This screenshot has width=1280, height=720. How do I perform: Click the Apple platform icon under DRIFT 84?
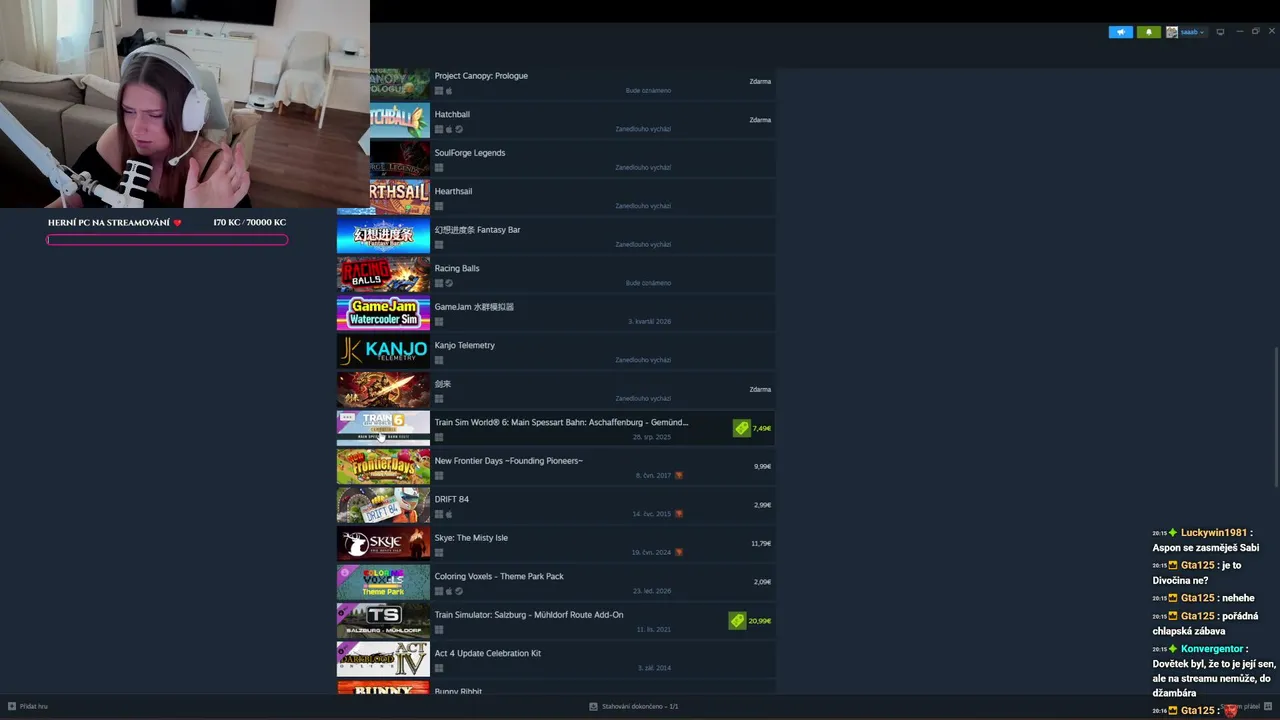pos(449,514)
